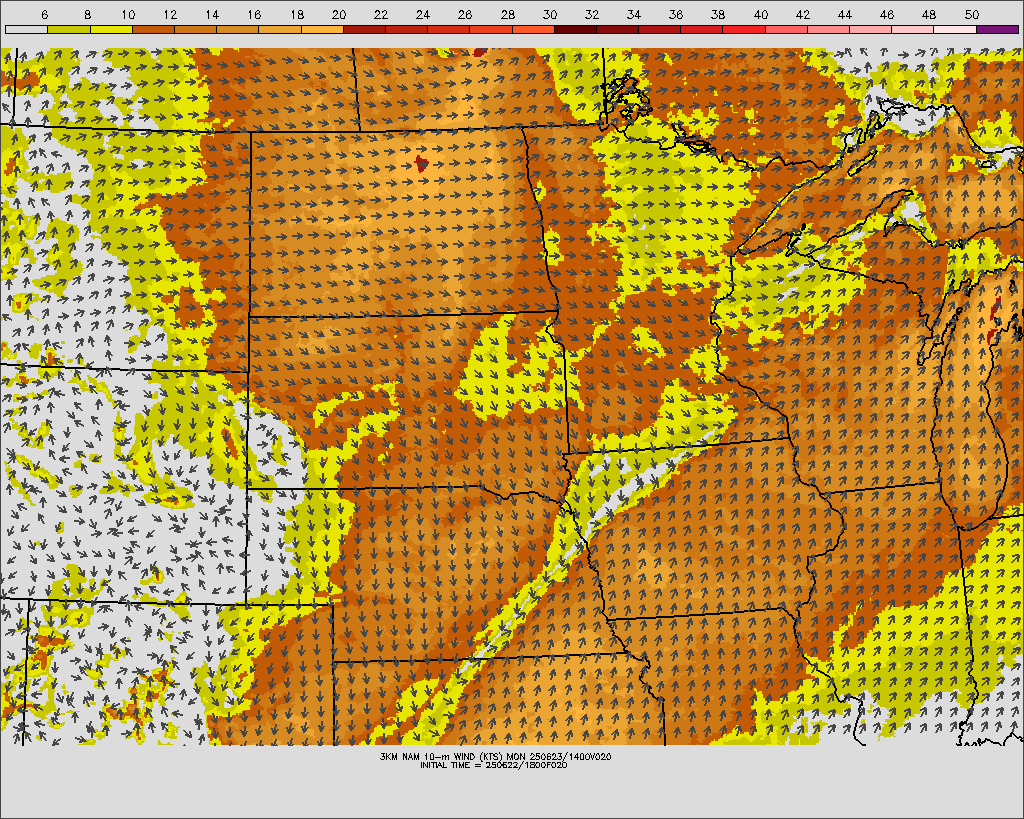The image size is (1024, 819).
Task: Click the gray legend swatch left of 6
Action: 27,29
